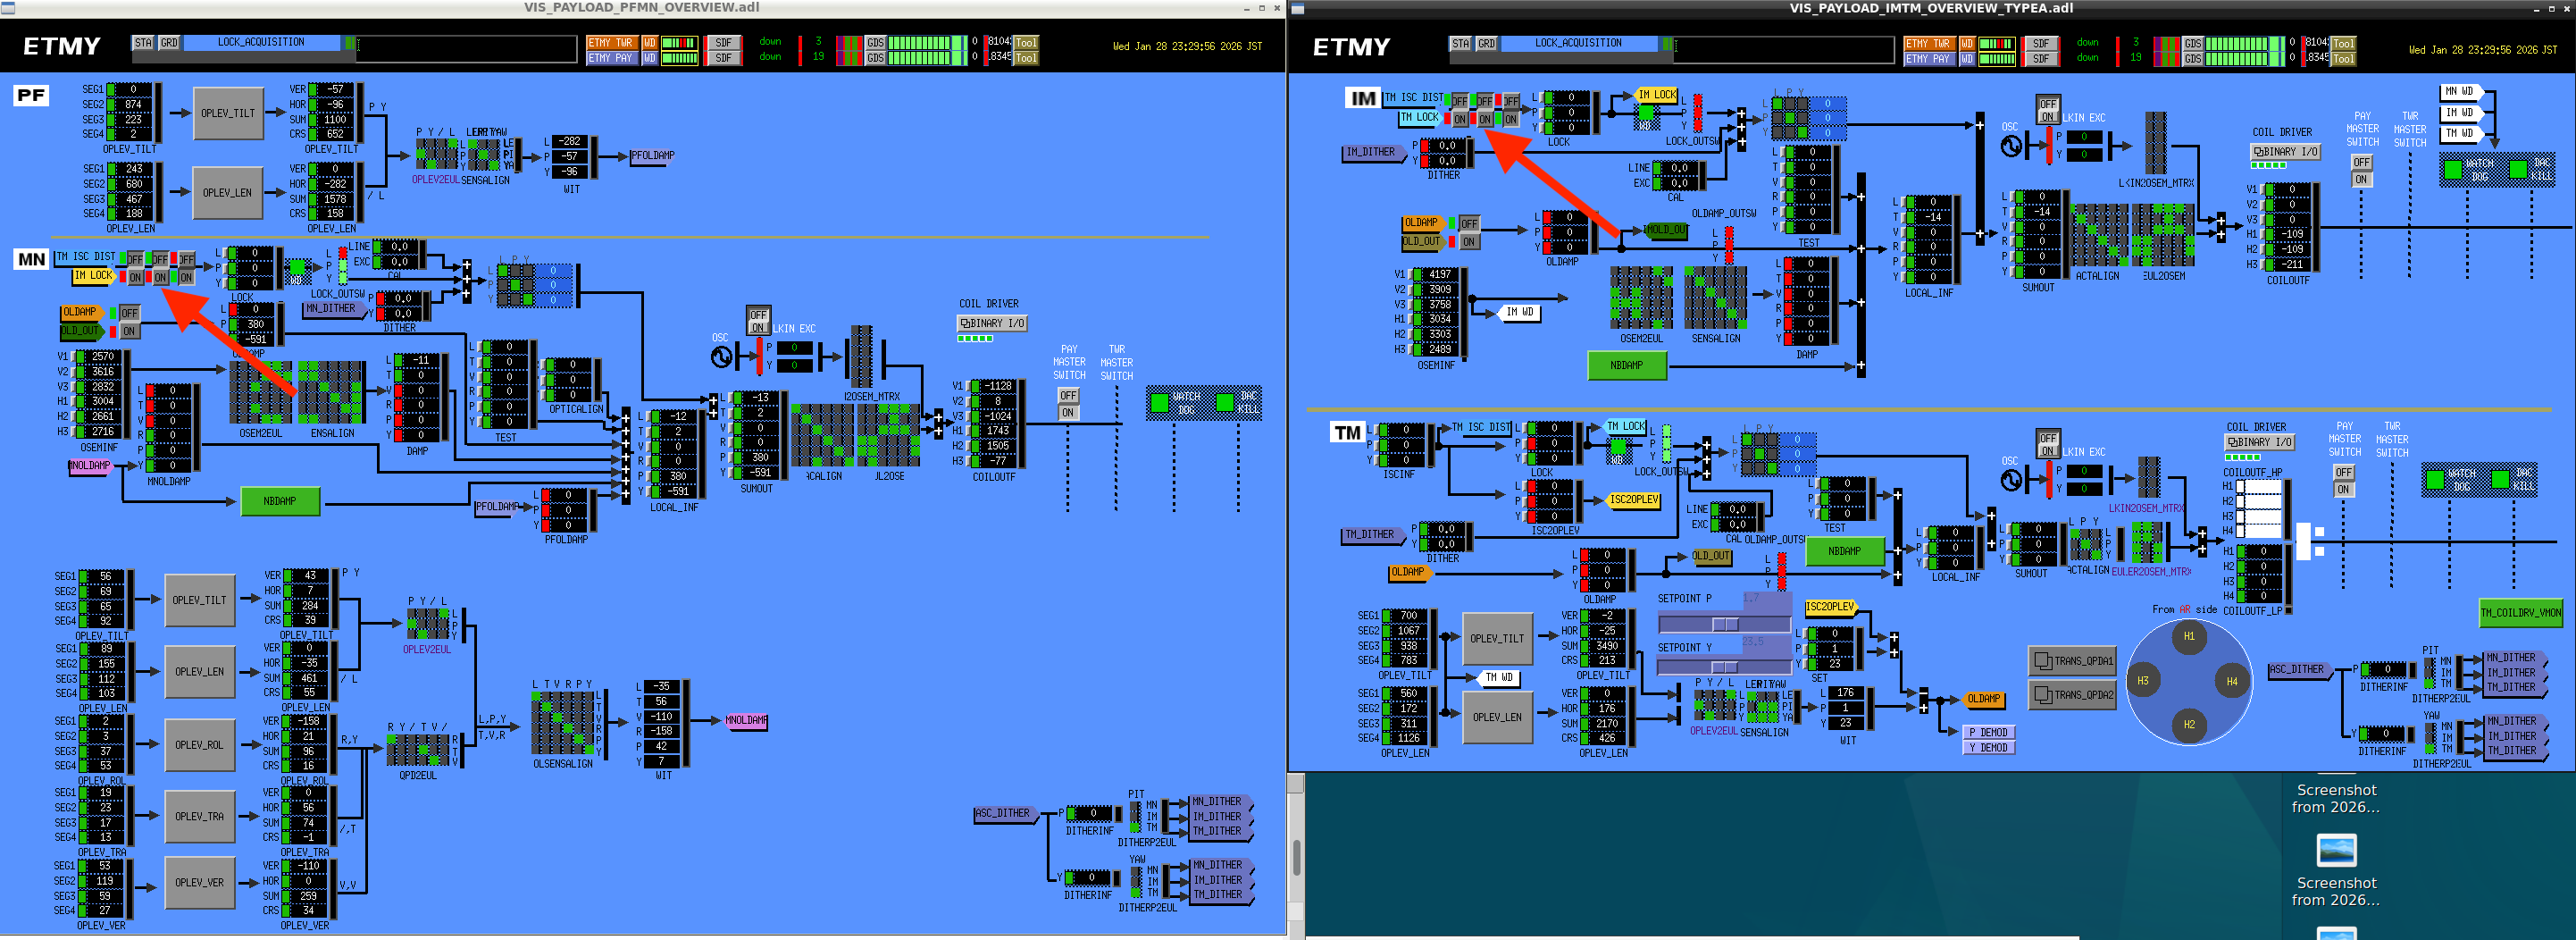Turn OFF the PAY MASTER SWITCH in IM
2576x940 pixels.
pos(2361,162)
